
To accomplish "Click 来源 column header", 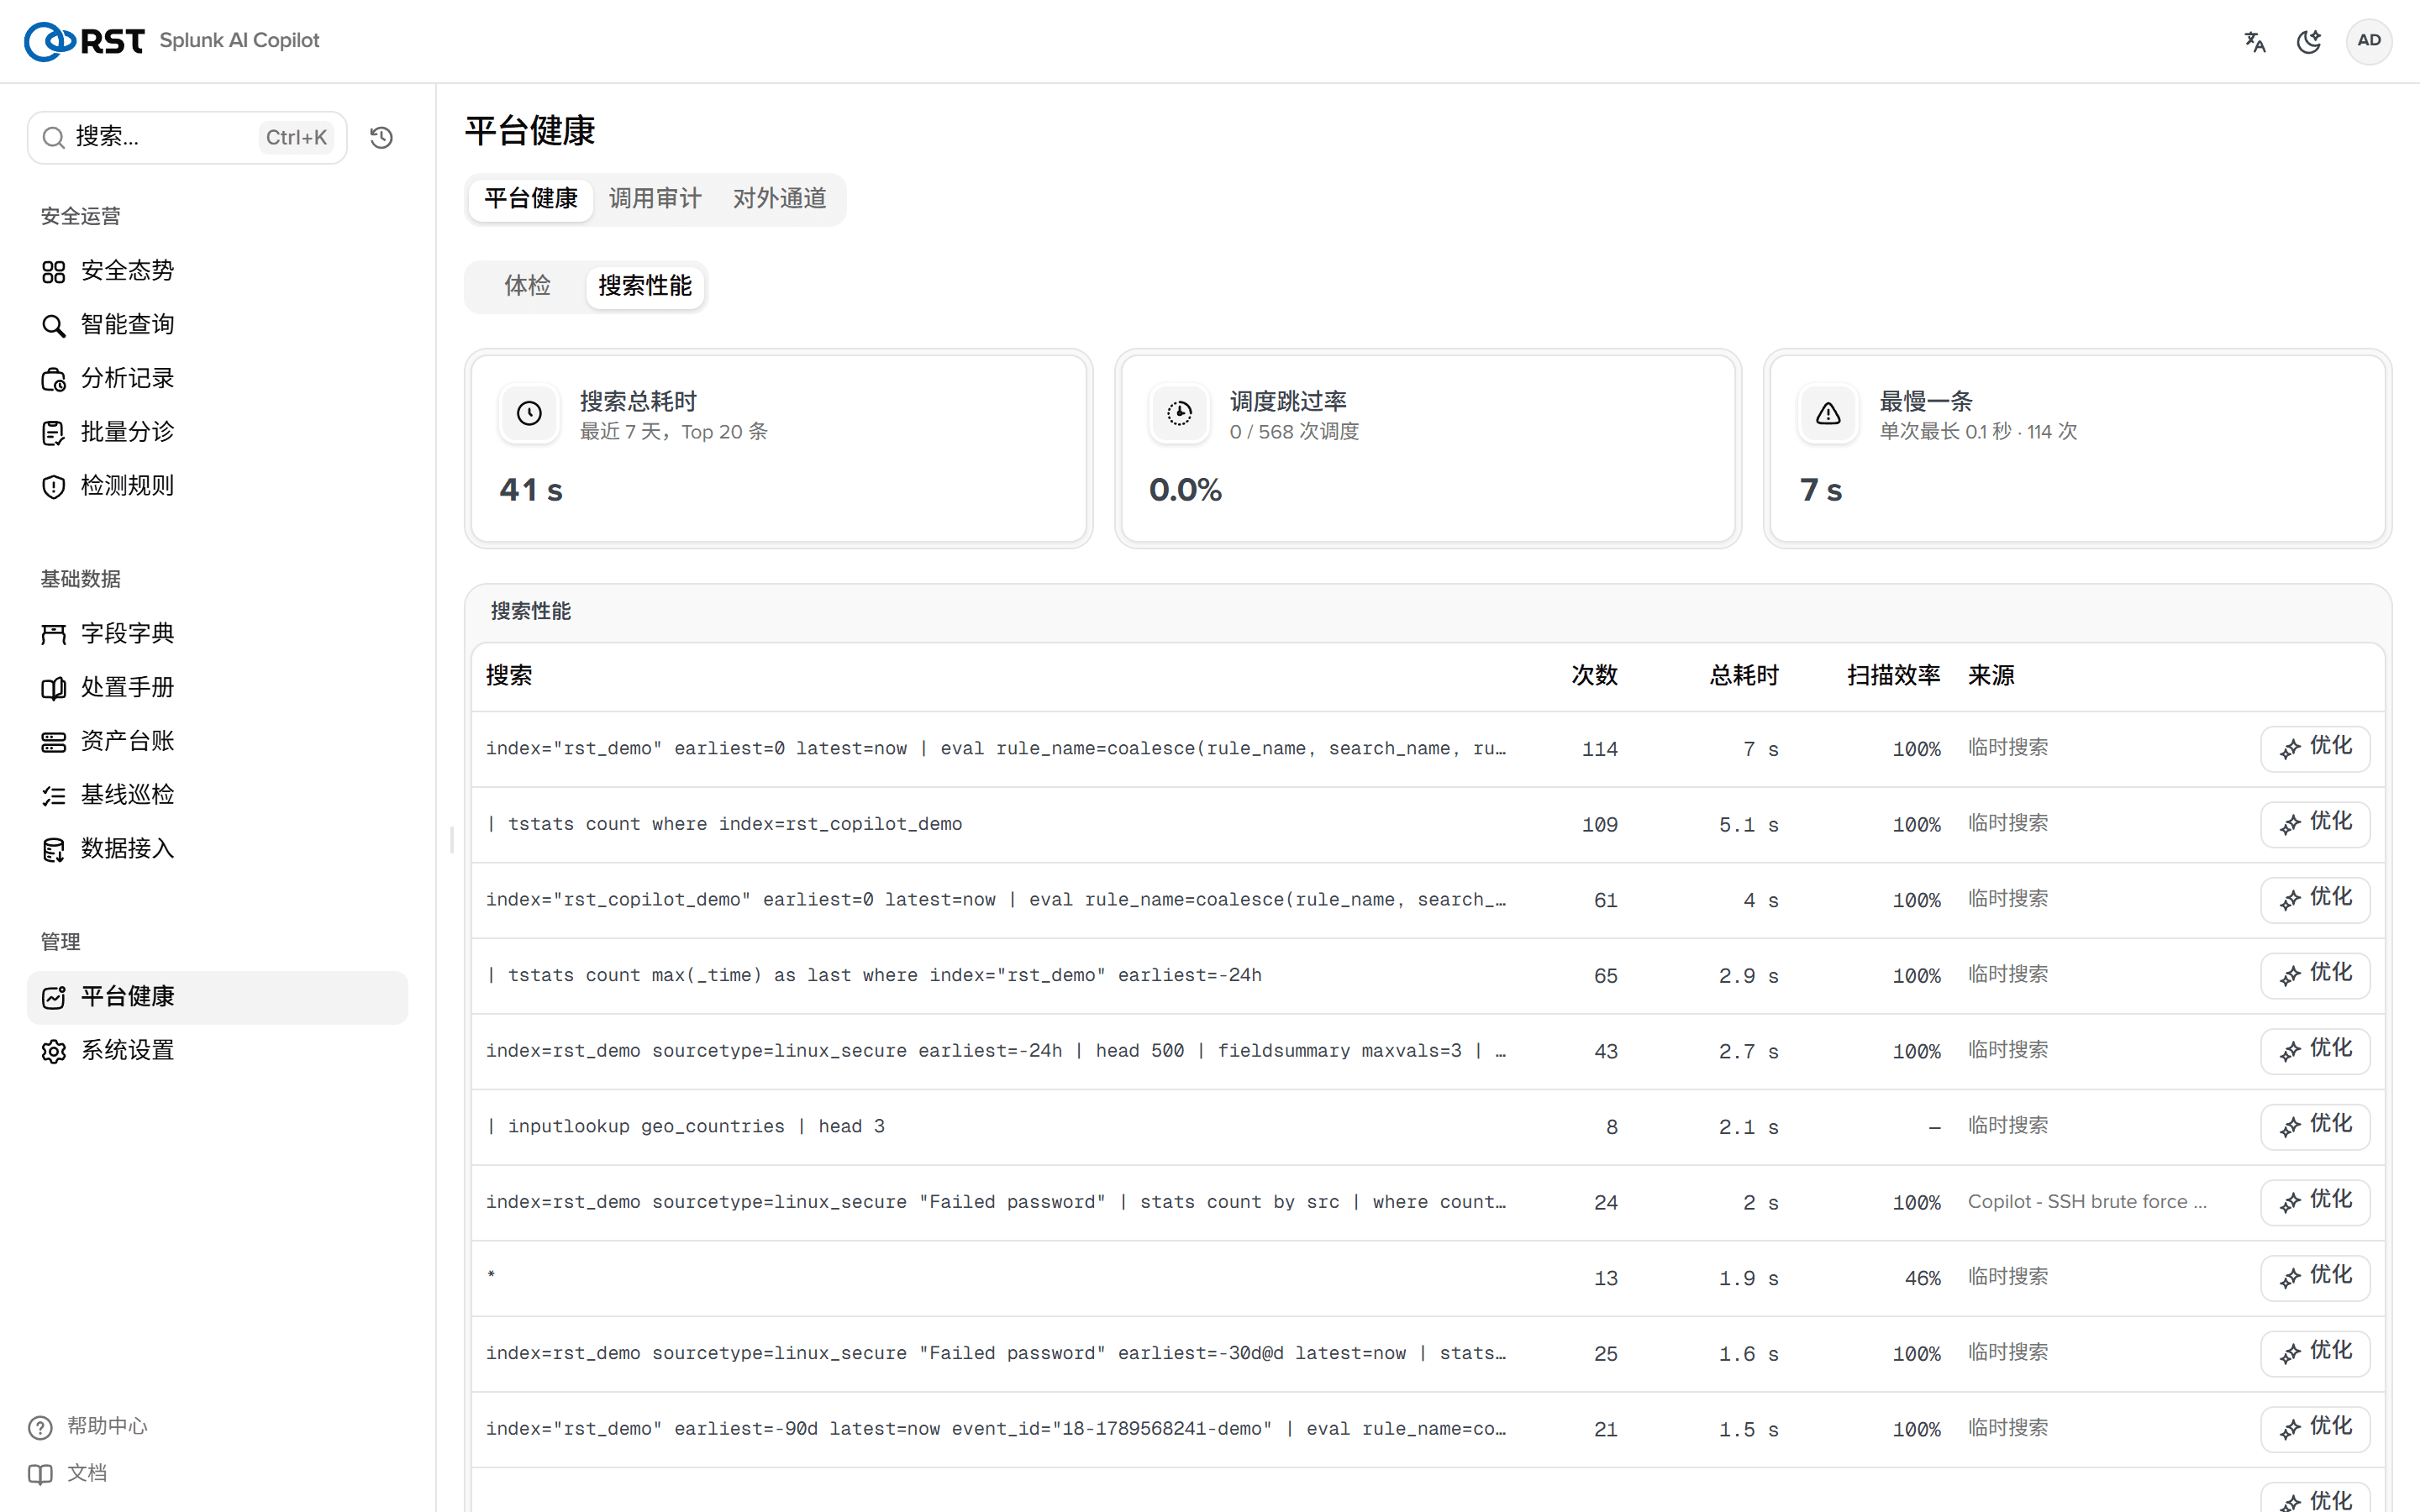I will (1991, 676).
